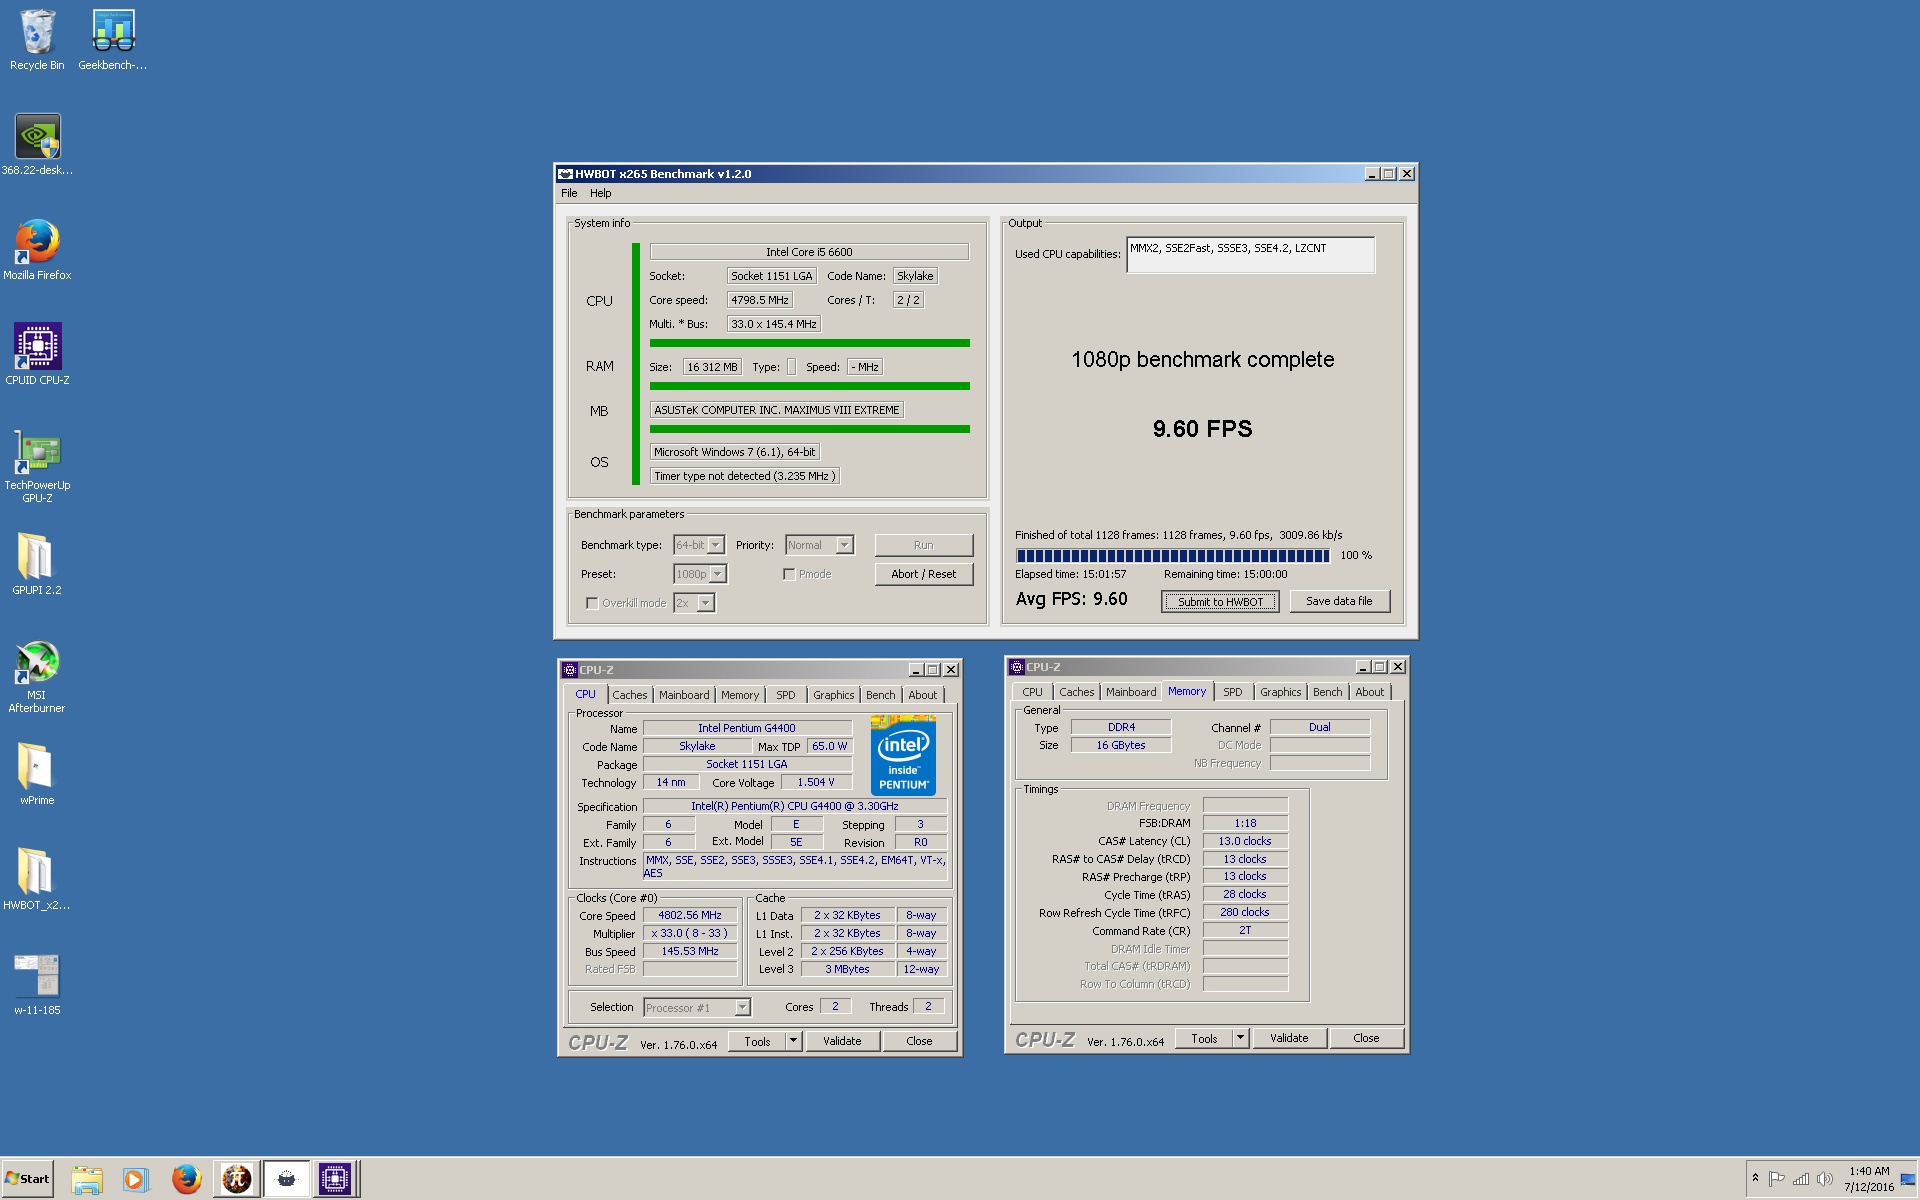The width and height of the screenshot is (1920, 1200).
Task: Toggle the Overkill mode checkbox
Action: (x=592, y=603)
